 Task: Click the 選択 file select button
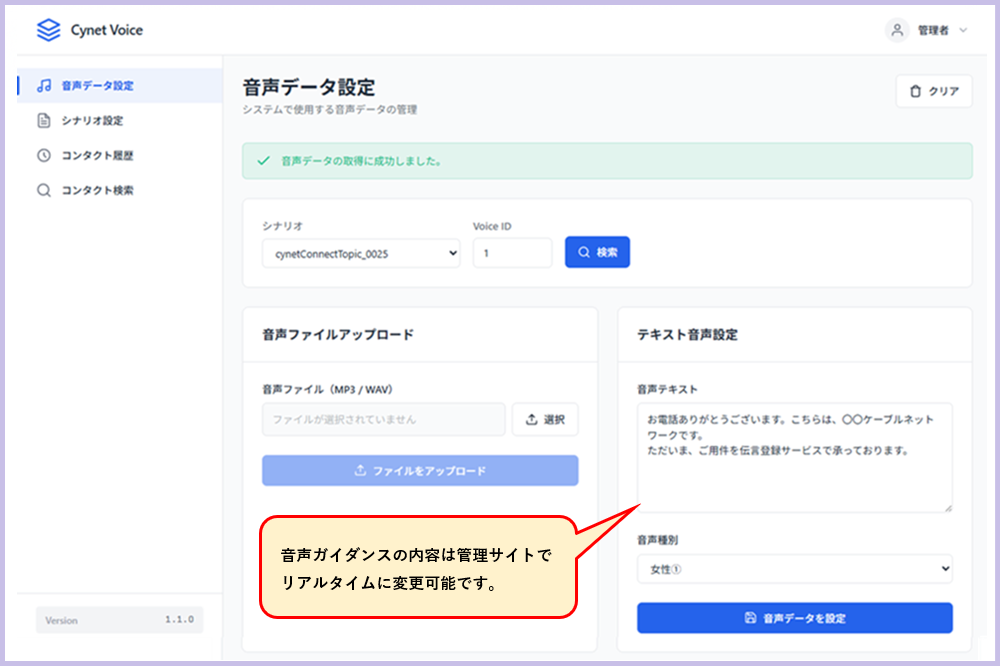point(545,420)
